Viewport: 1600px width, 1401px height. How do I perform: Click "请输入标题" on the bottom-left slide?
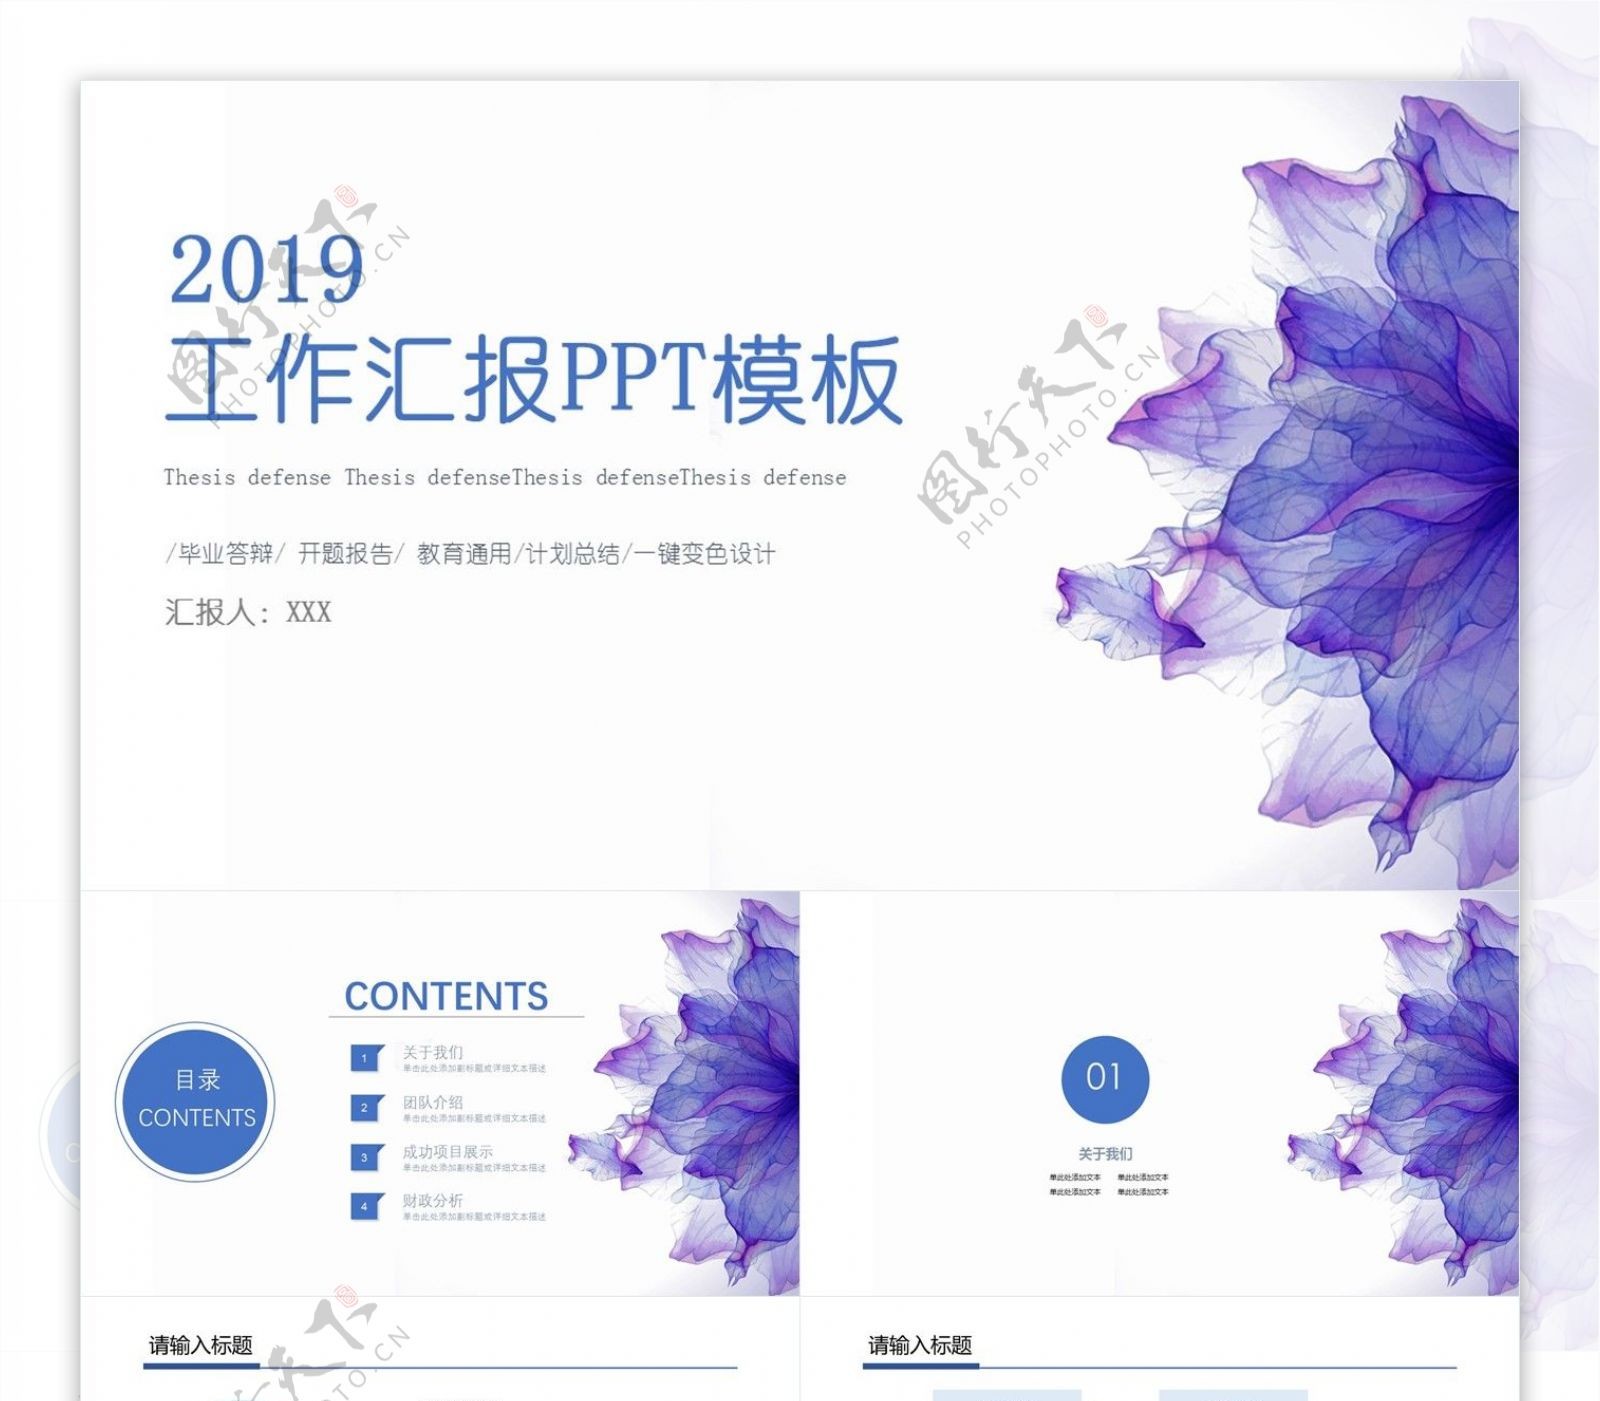coord(200,1345)
